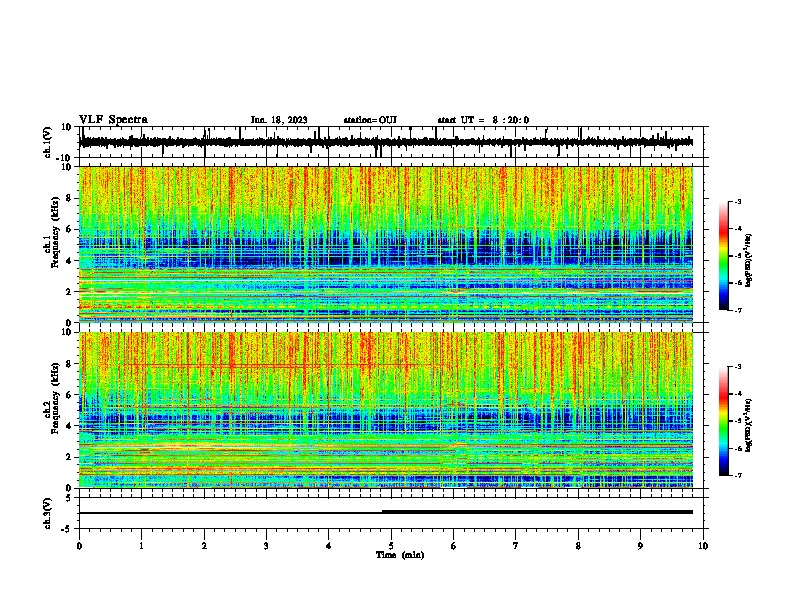792x612 pixels.
Task: Click the "start UT = 8:20:0" header text
Action: [483, 120]
